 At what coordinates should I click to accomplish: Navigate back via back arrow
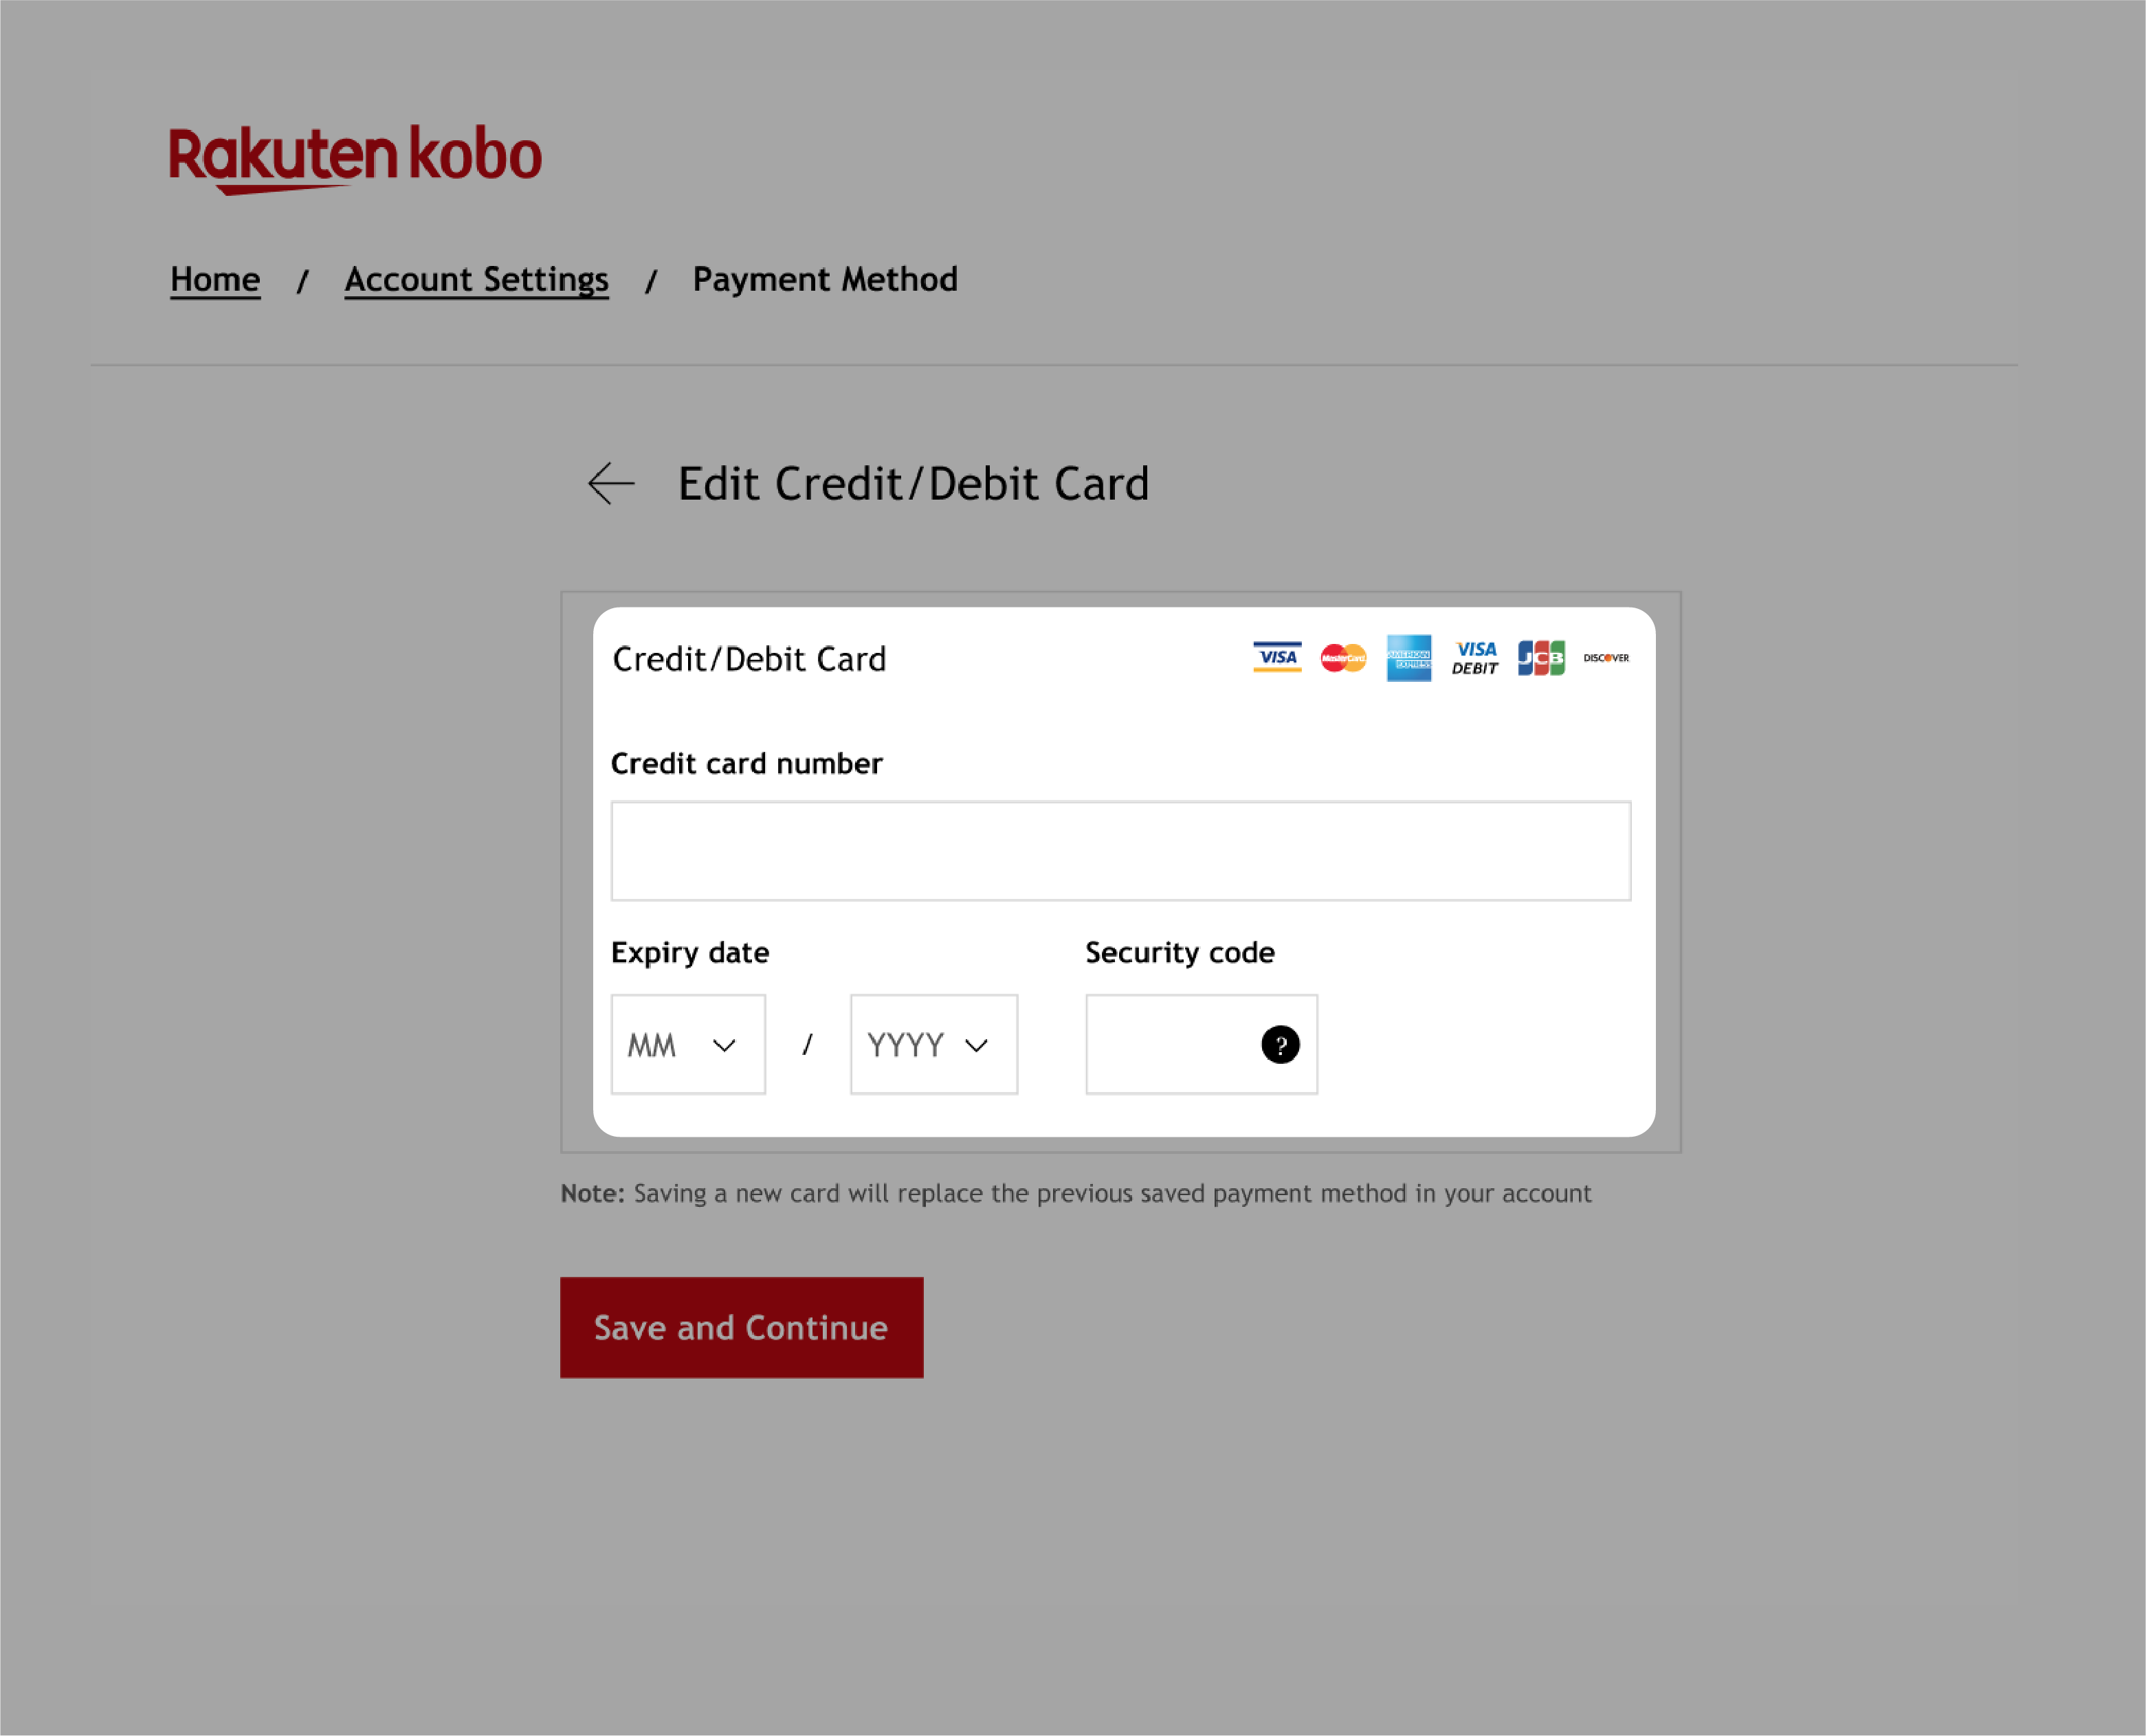[610, 482]
